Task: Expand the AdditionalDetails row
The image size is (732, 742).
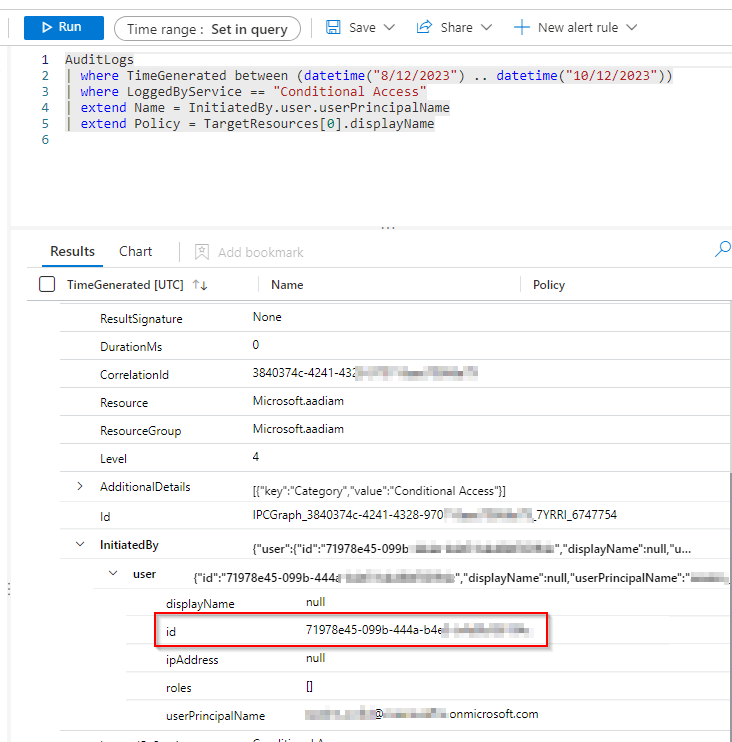Action: pos(80,487)
